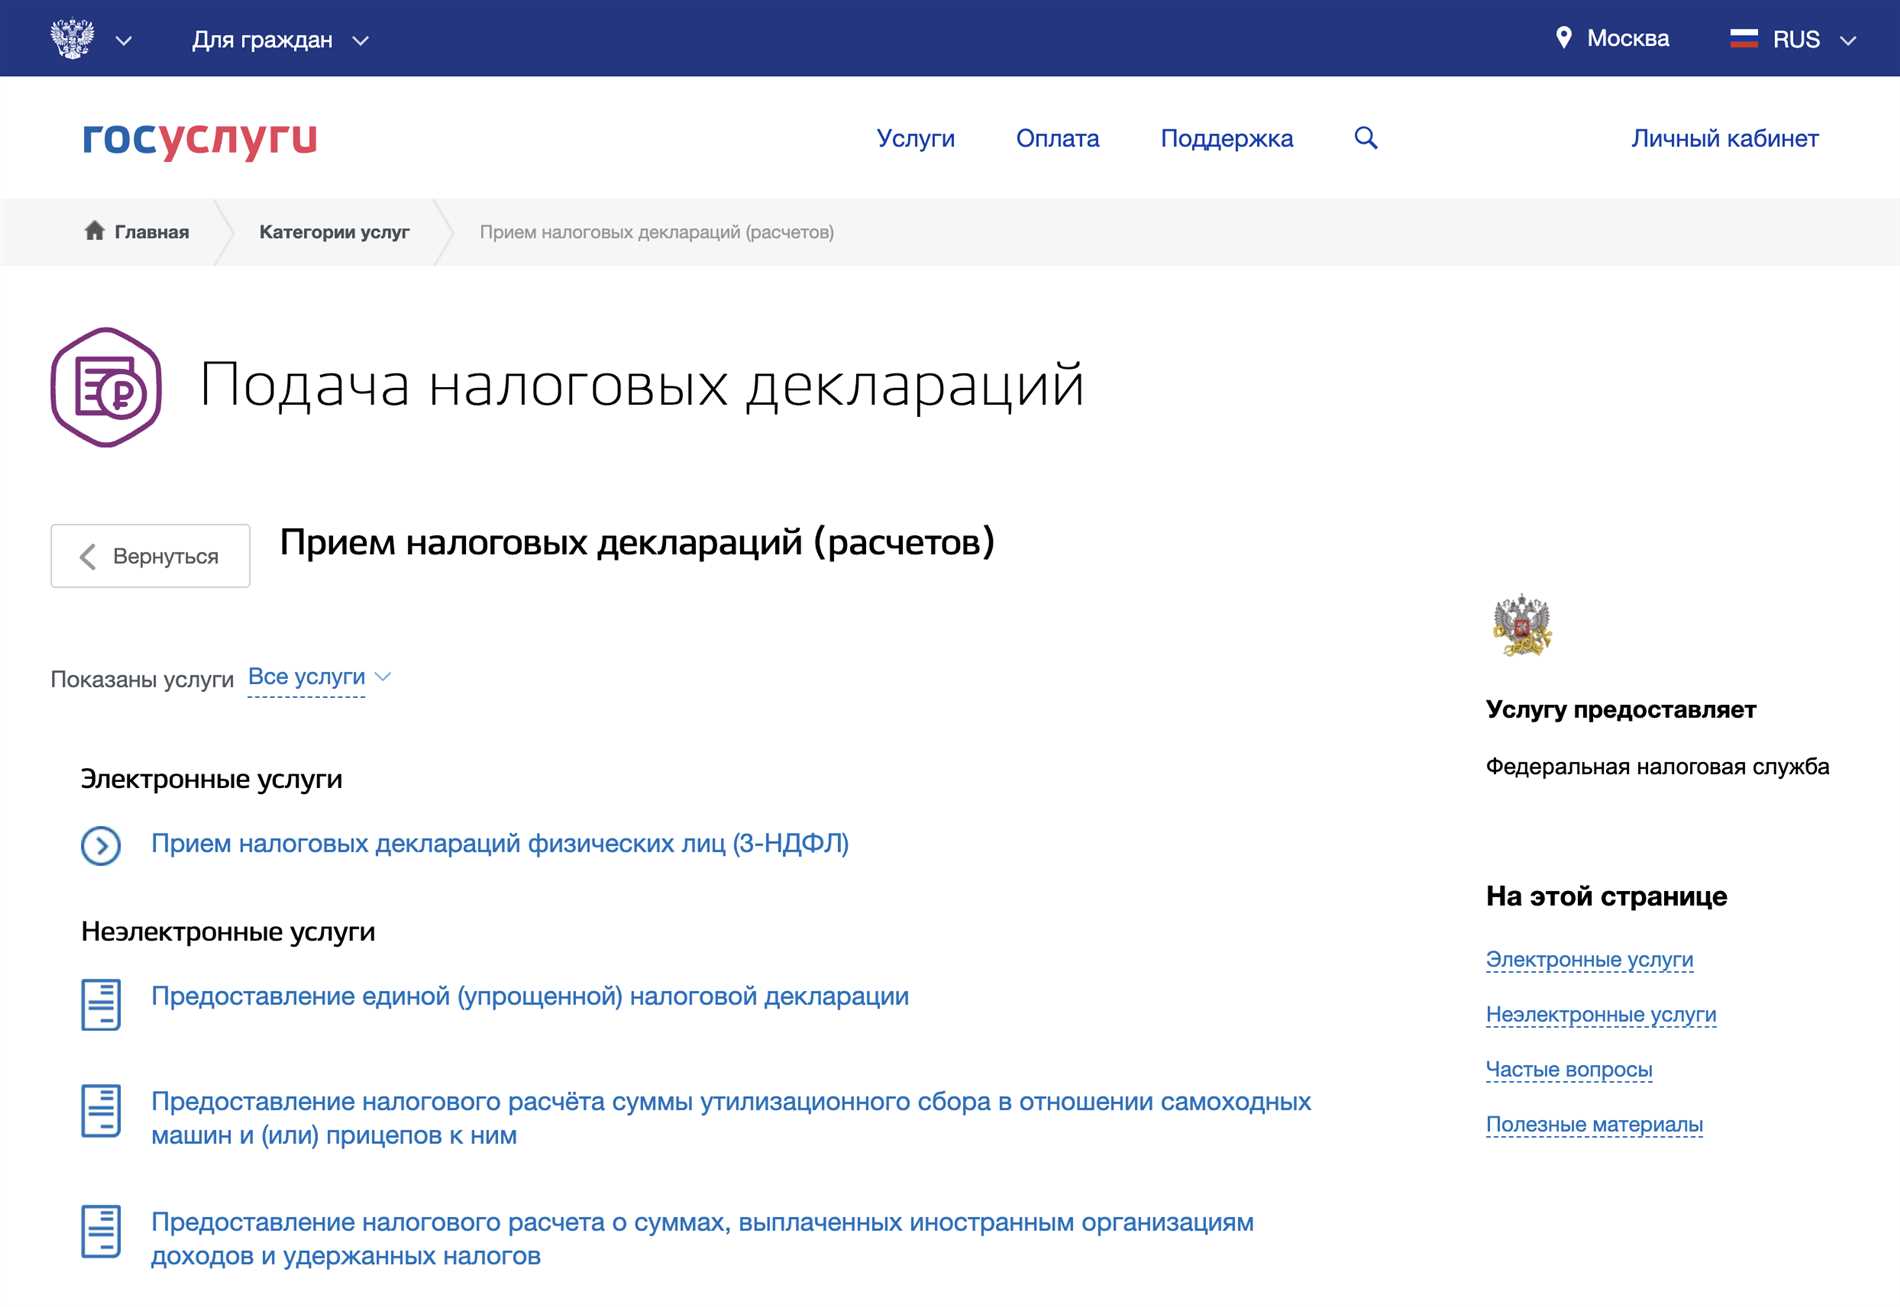Click the Russian flag icon

(x=1744, y=39)
